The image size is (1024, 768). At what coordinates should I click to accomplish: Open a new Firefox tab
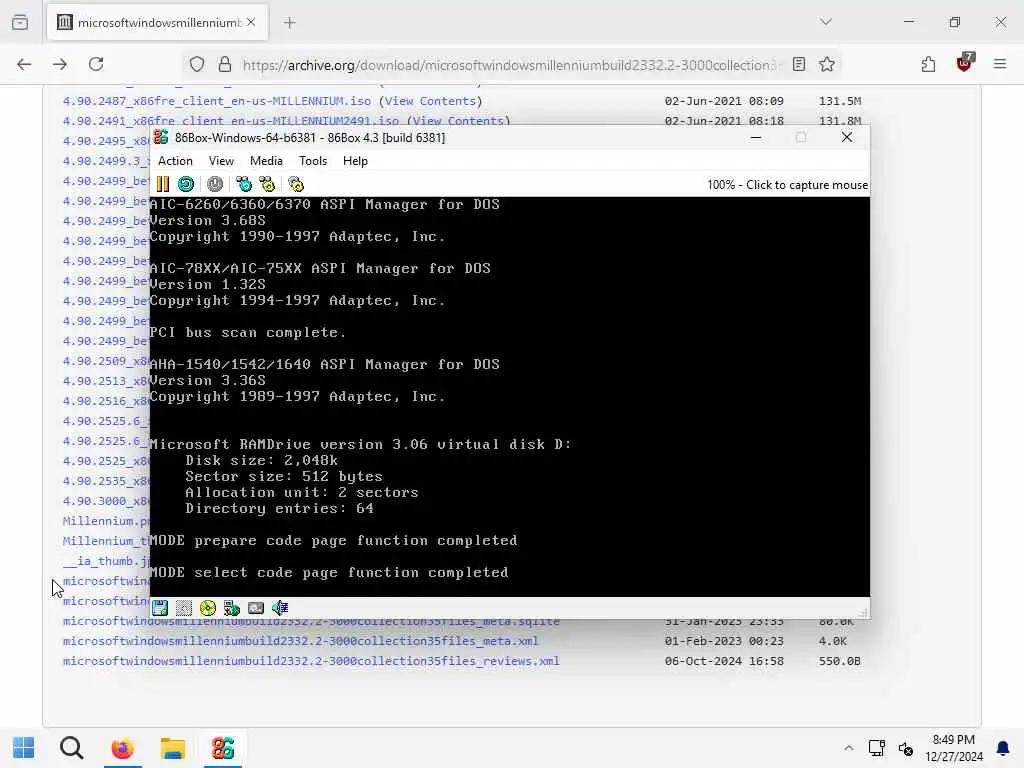pyautogui.click(x=290, y=23)
